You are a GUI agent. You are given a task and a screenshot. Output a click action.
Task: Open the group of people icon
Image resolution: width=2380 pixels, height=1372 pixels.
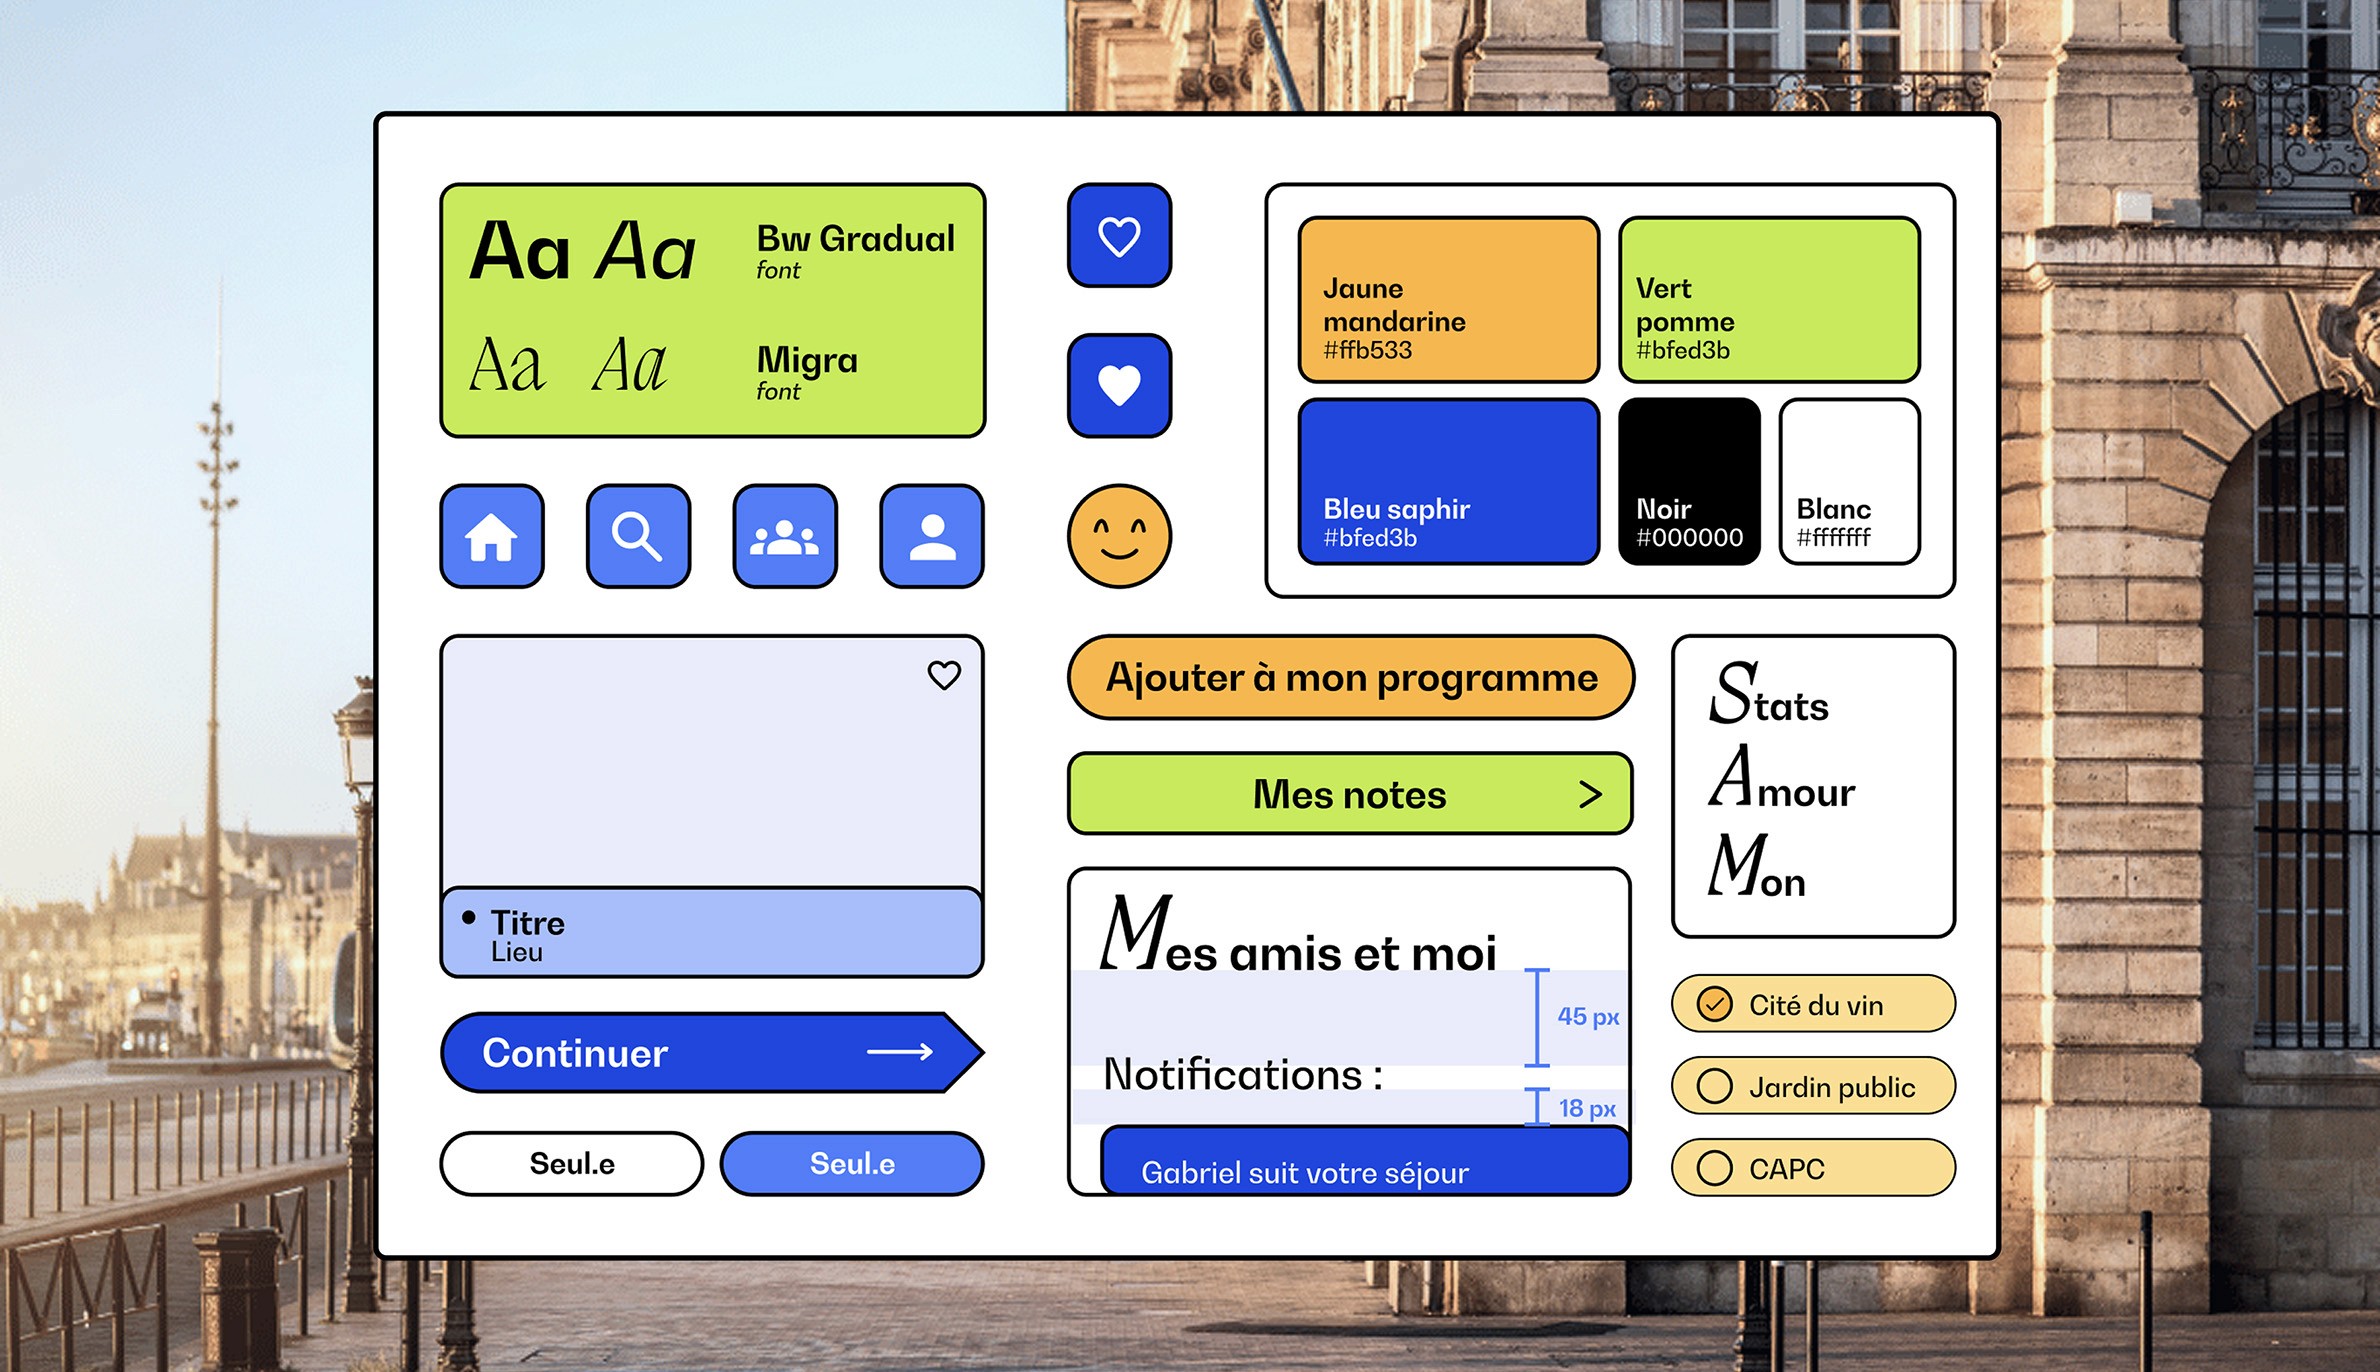point(785,536)
